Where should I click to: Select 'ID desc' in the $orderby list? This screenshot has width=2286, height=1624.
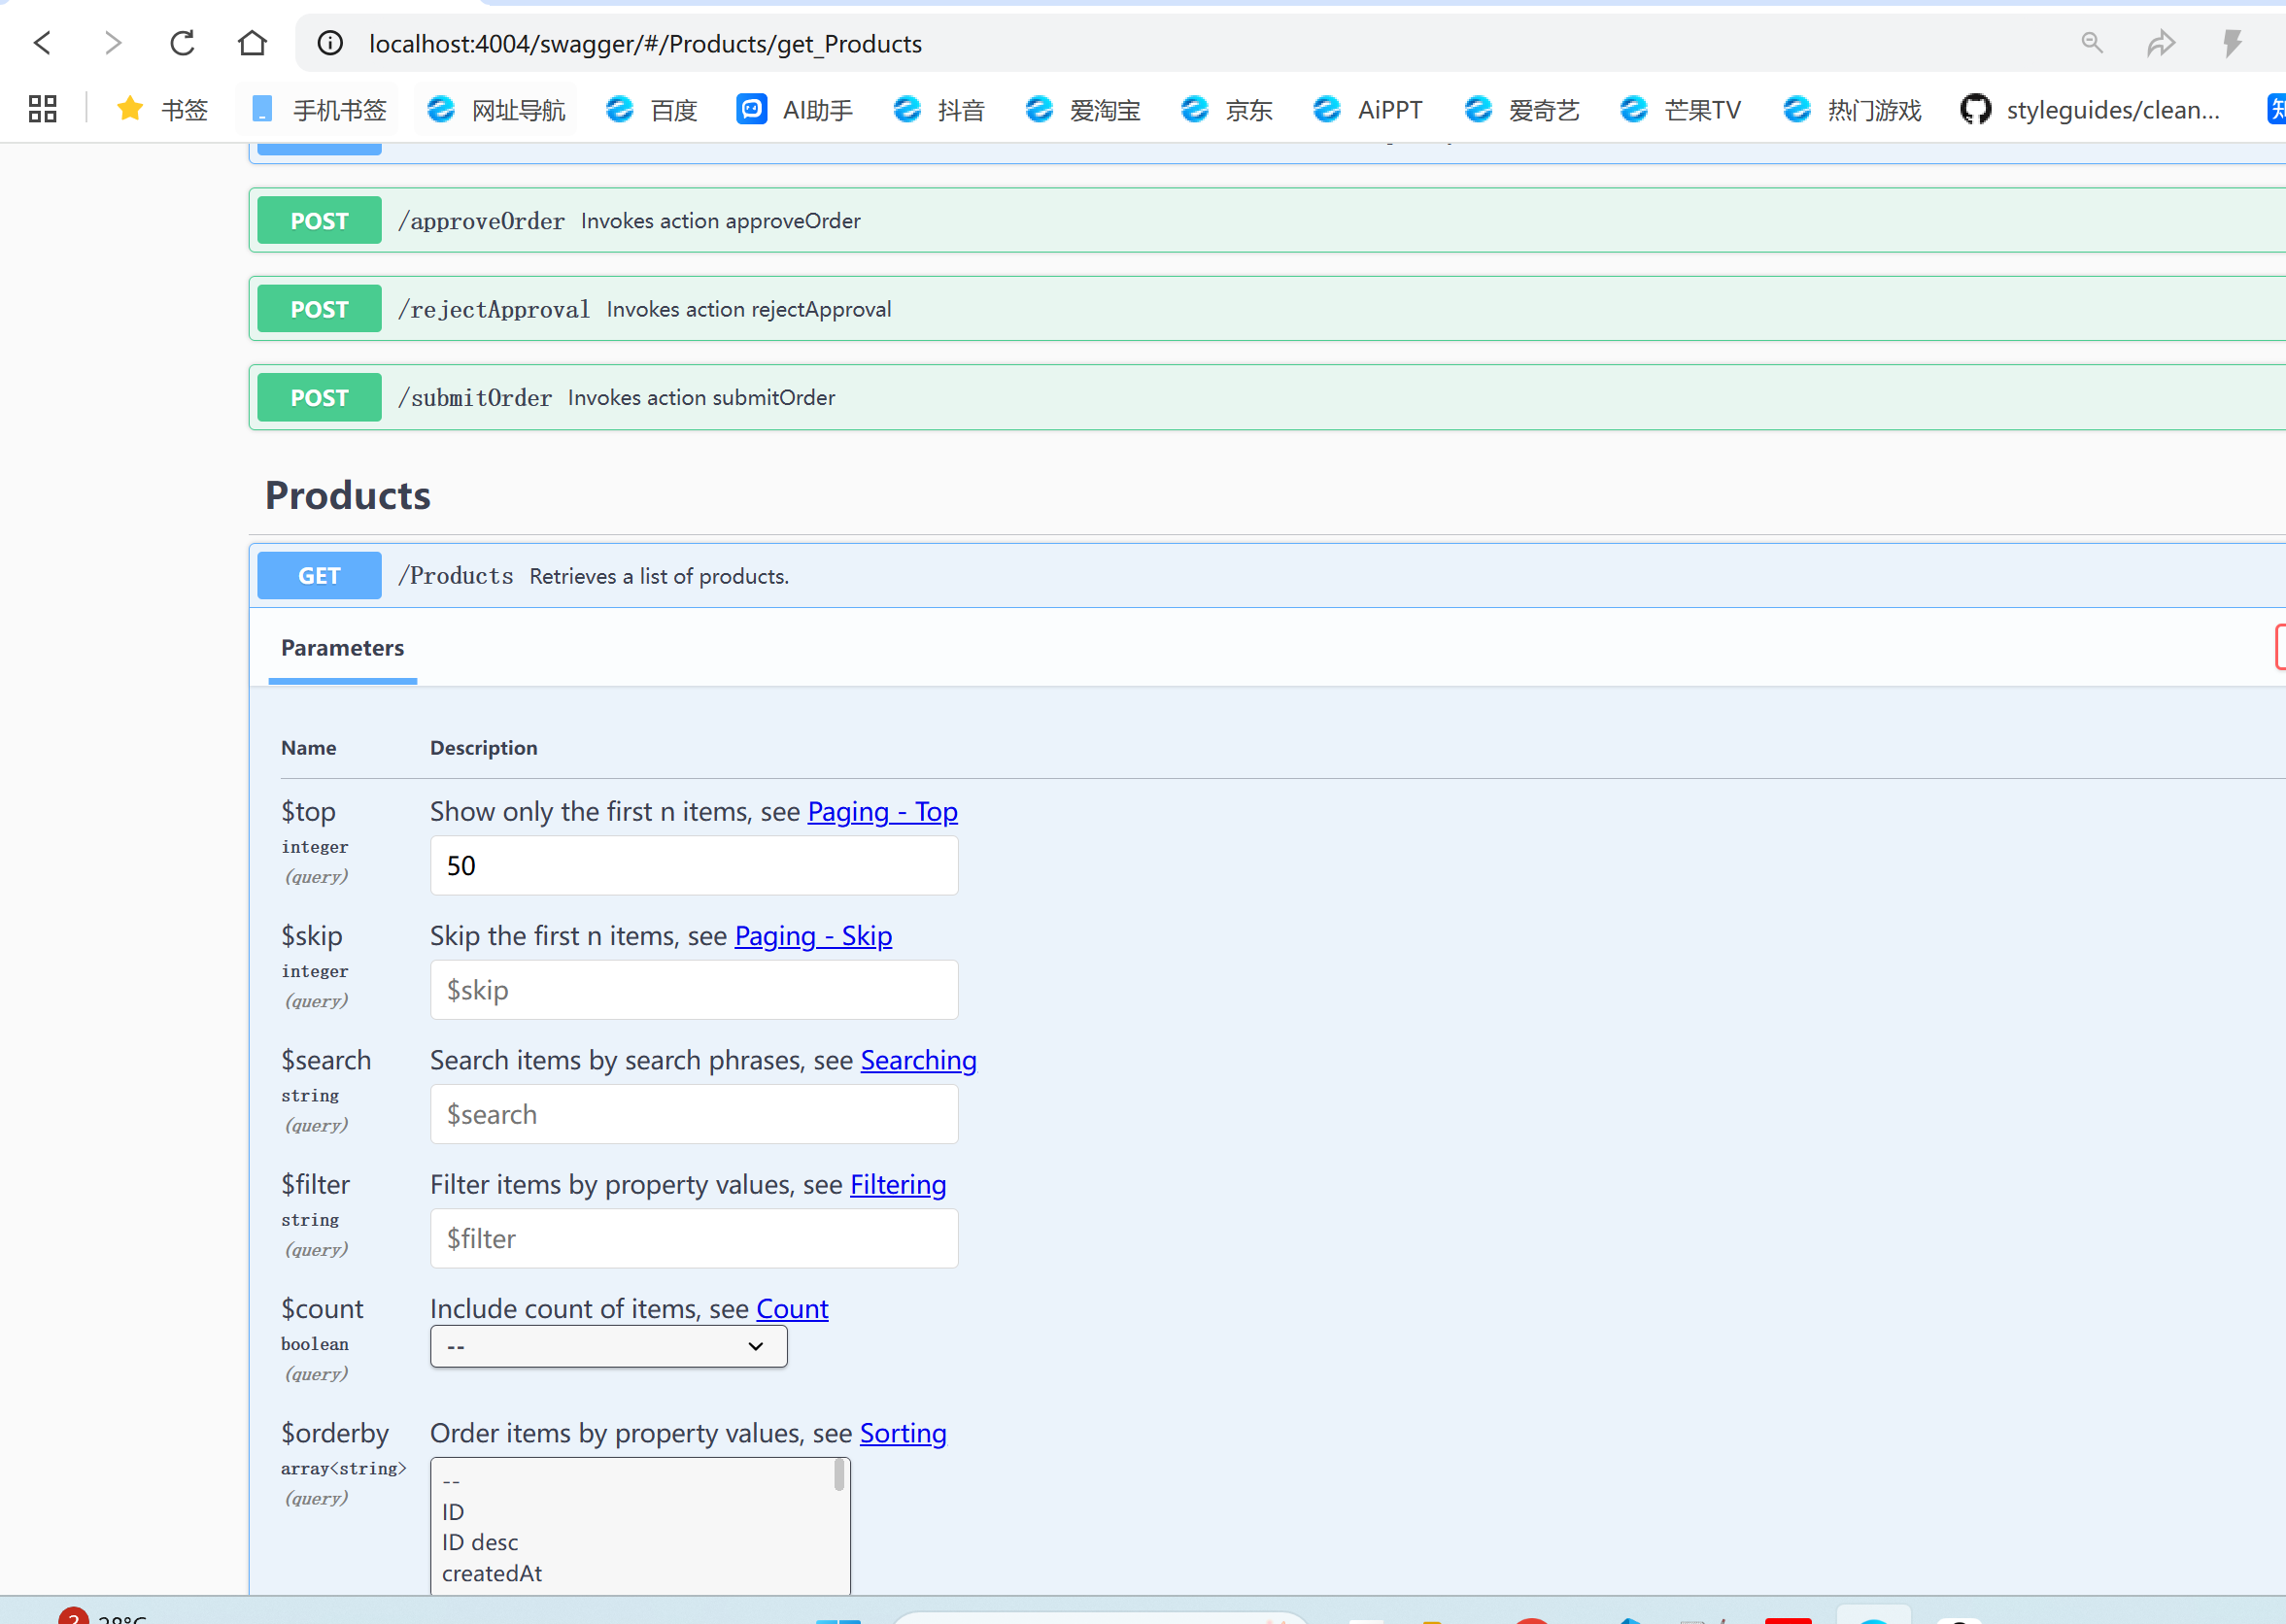480,1542
